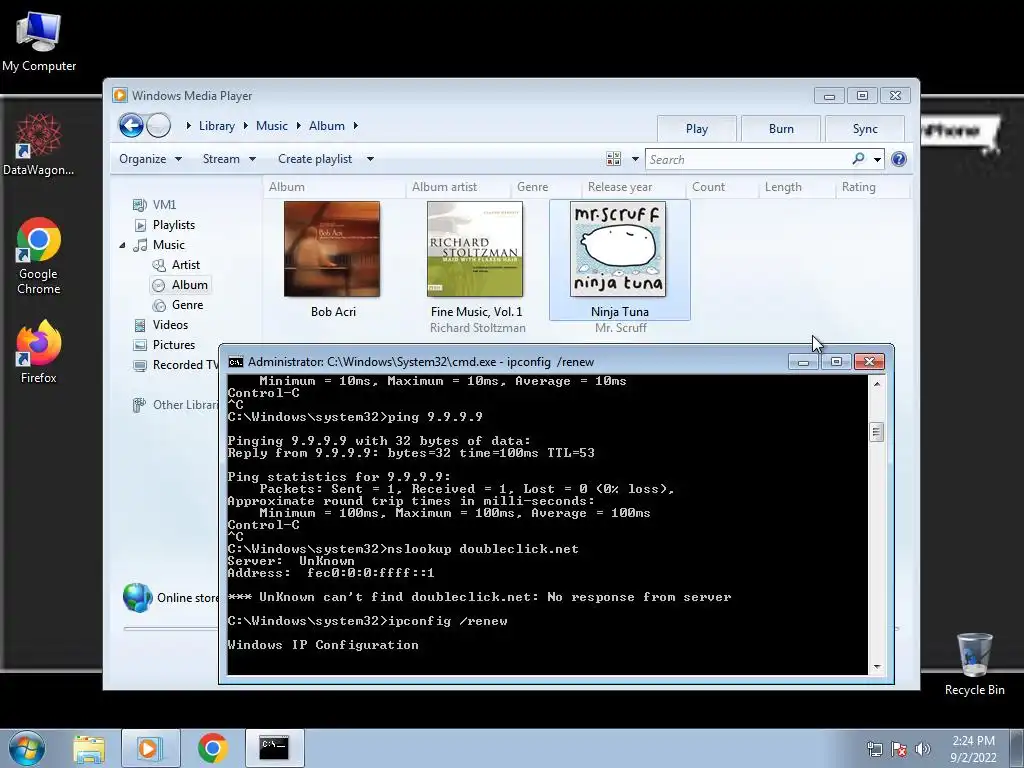Viewport: 1024px width, 768px height.
Task: Open Action Center flag tray icon
Action: click(899, 749)
